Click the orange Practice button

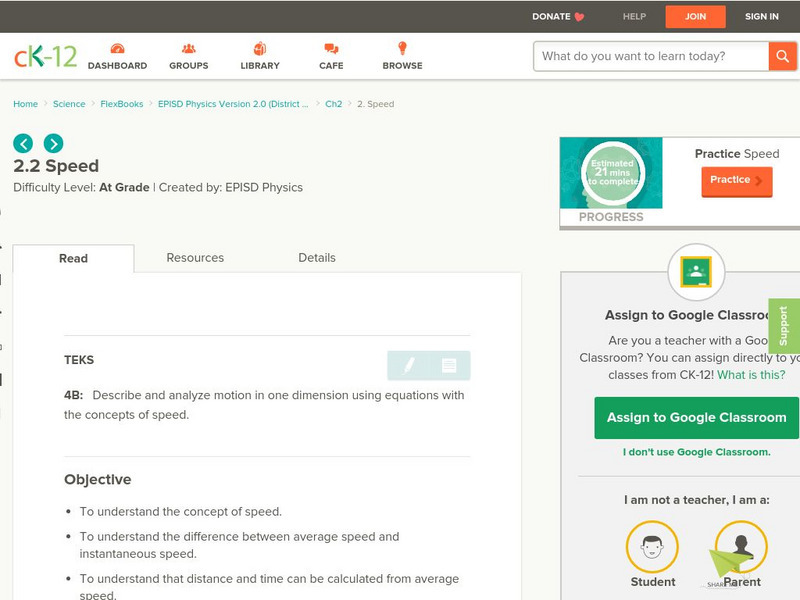coord(737,181)
